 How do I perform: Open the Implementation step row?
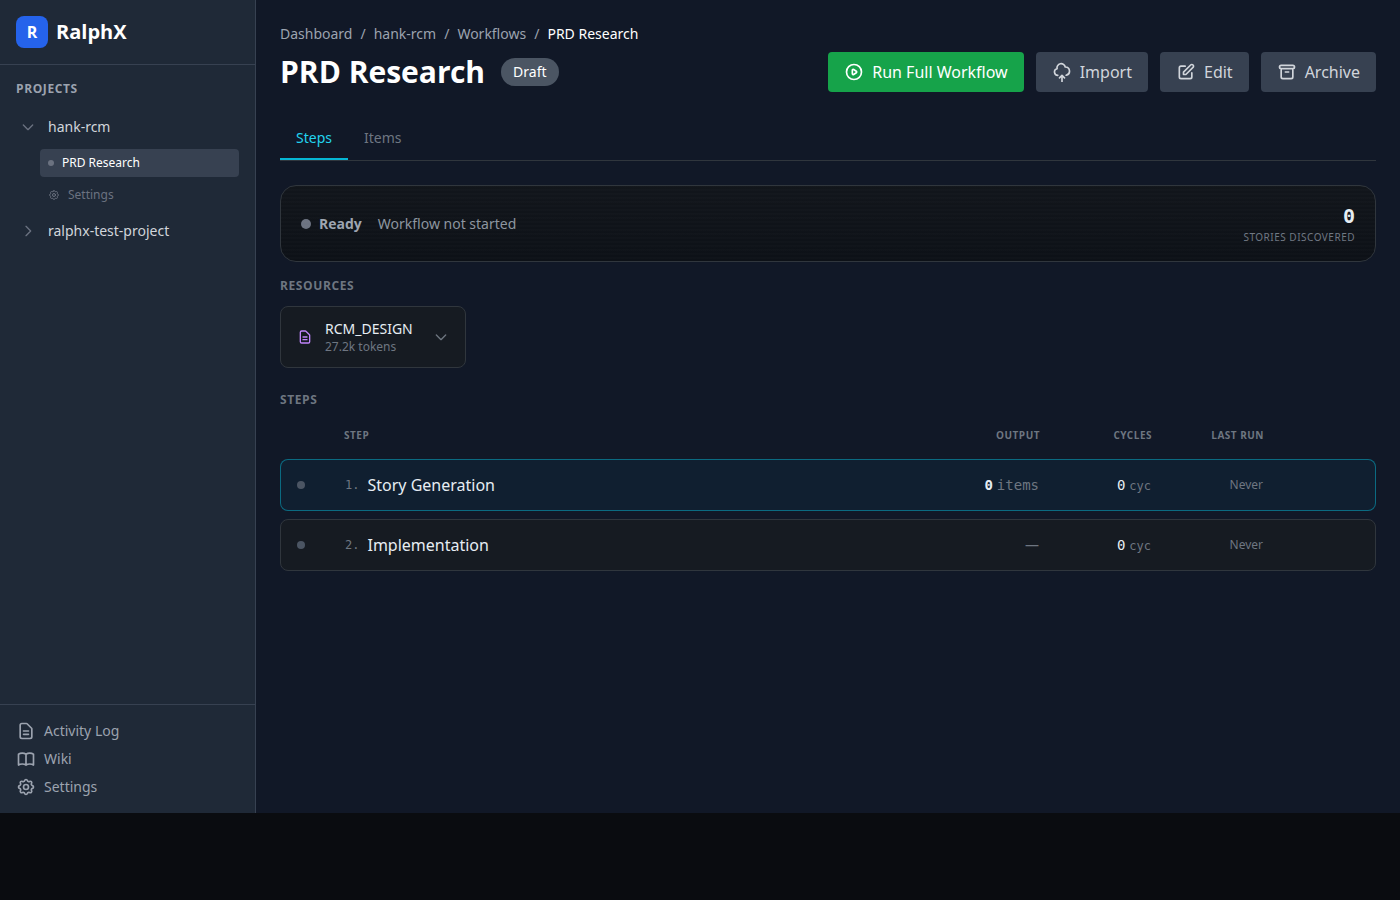[x=828, y=545]
